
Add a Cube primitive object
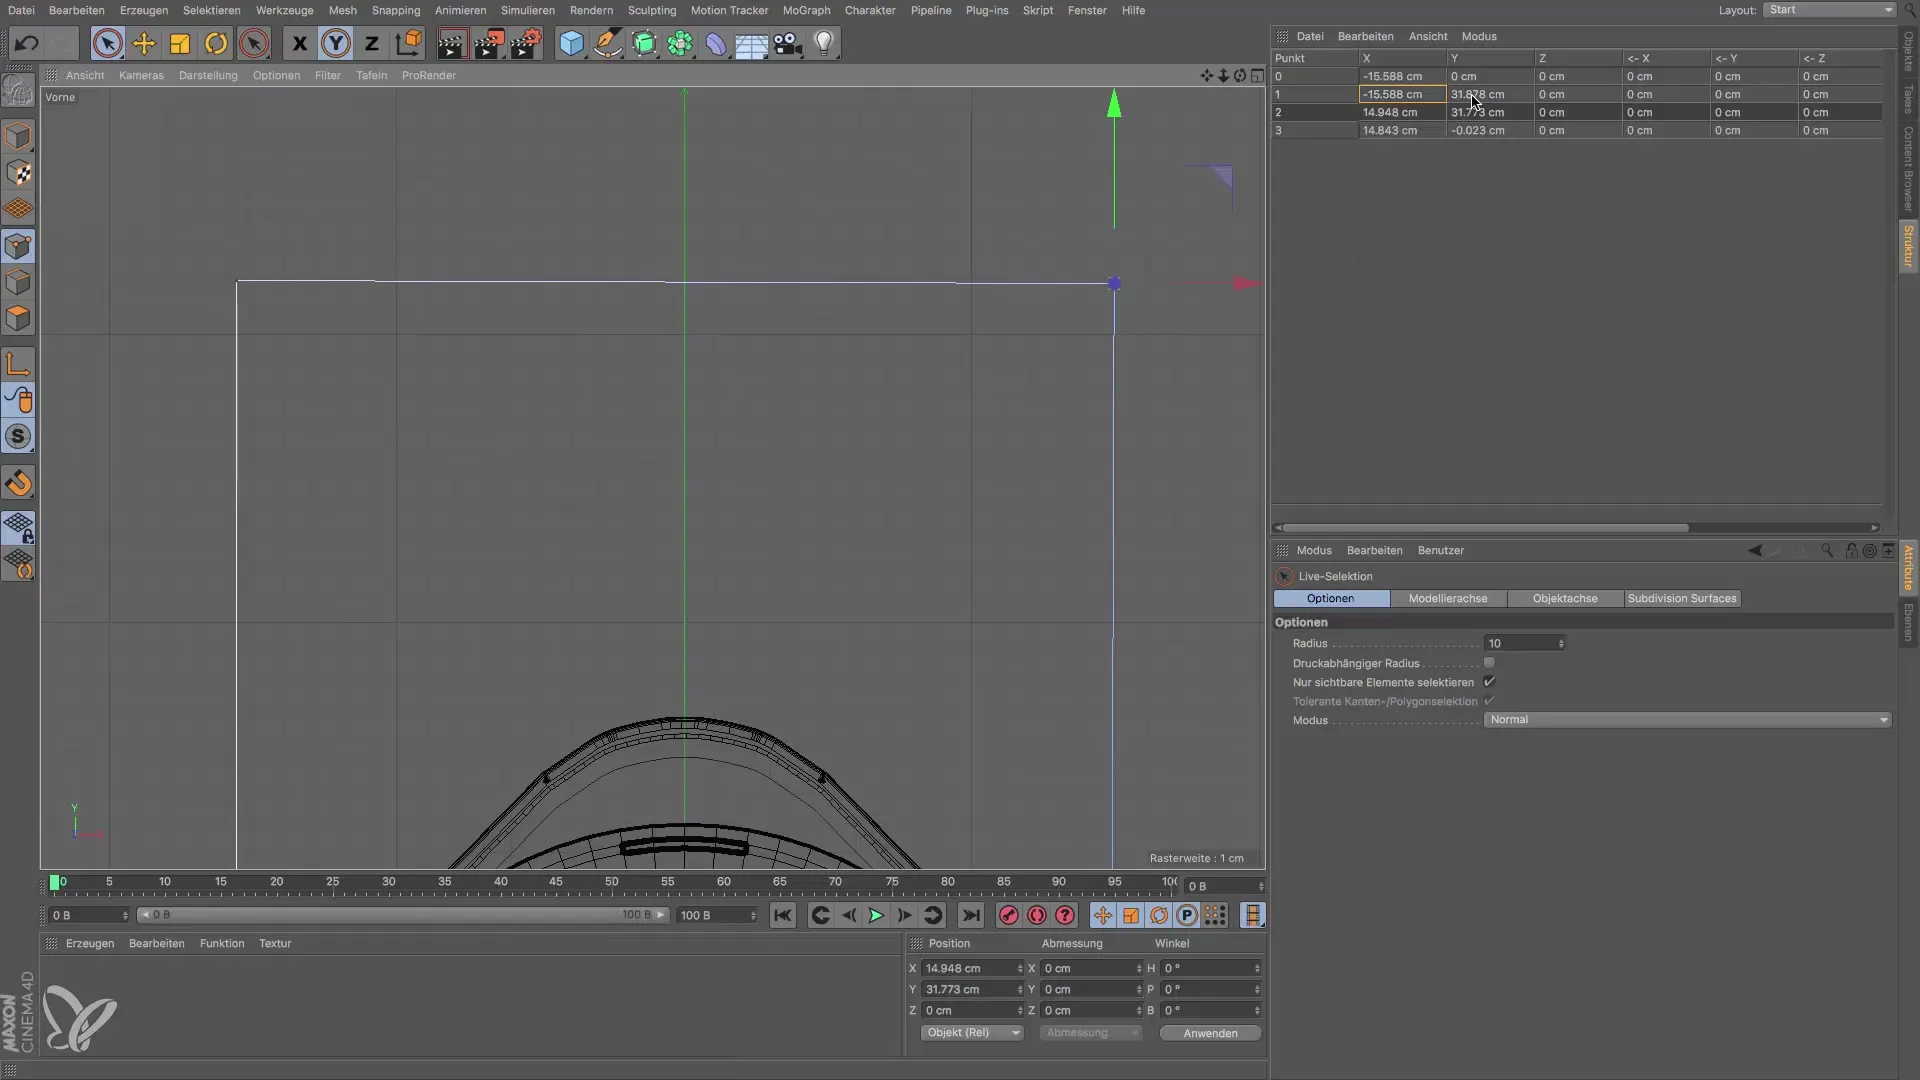point(571,44)
